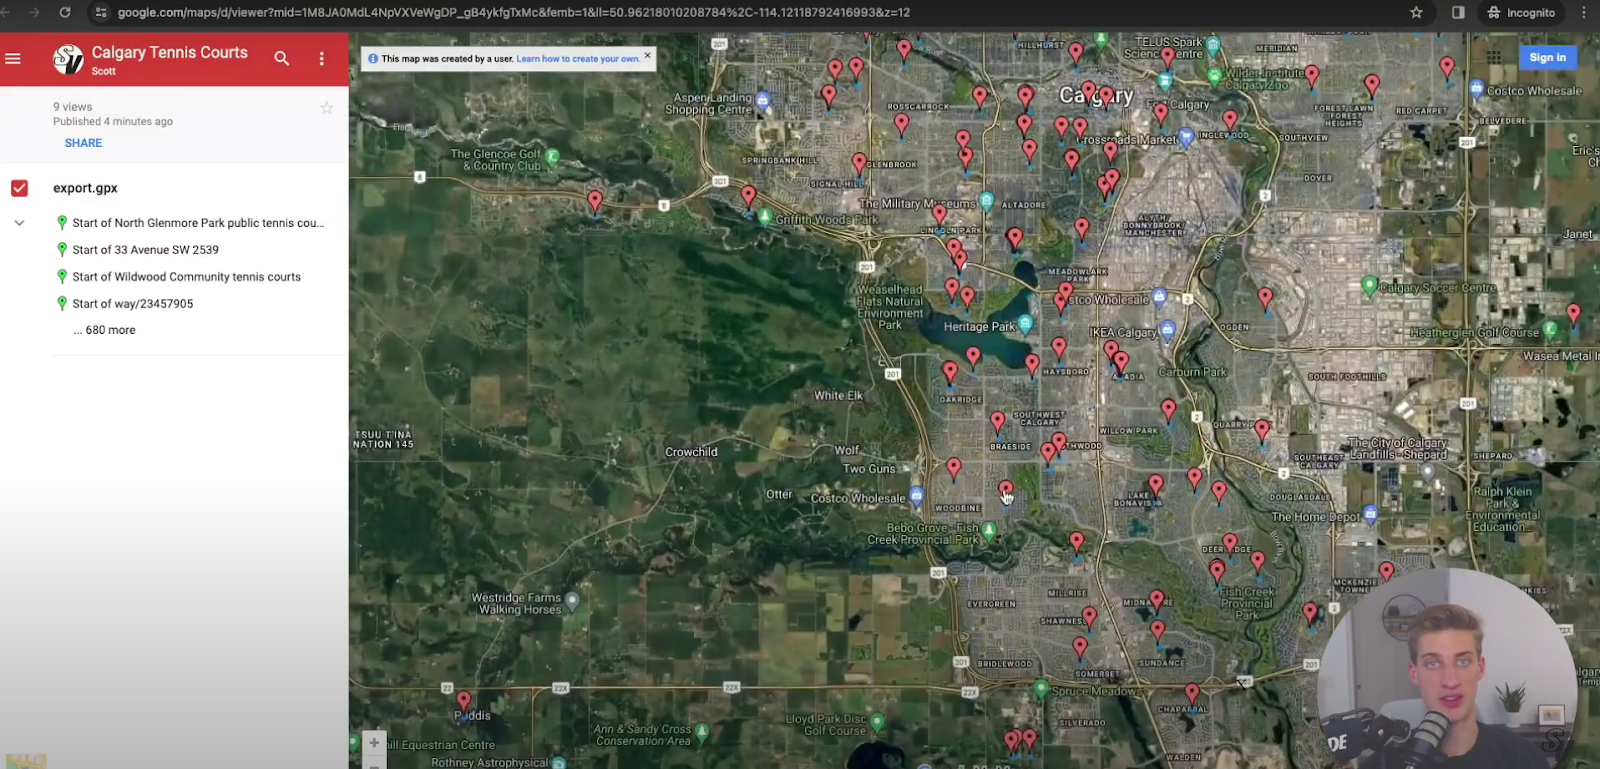Click the browser address bar URL
The image size is (1600, 769).
coord(513,12)
